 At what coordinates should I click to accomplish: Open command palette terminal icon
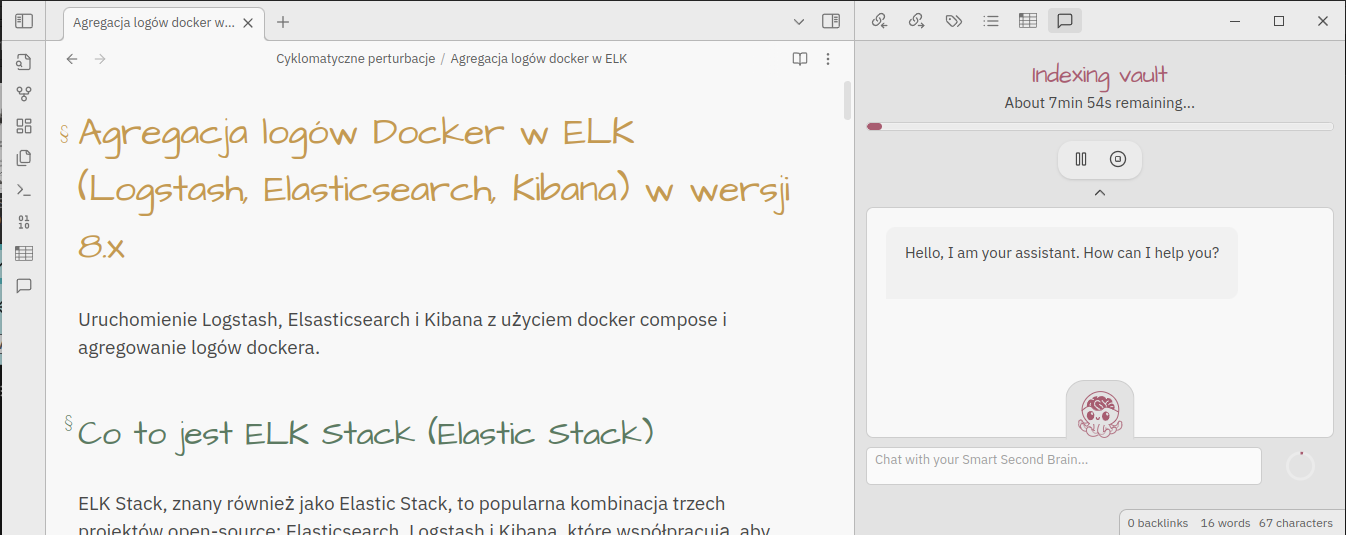(24, 190)
